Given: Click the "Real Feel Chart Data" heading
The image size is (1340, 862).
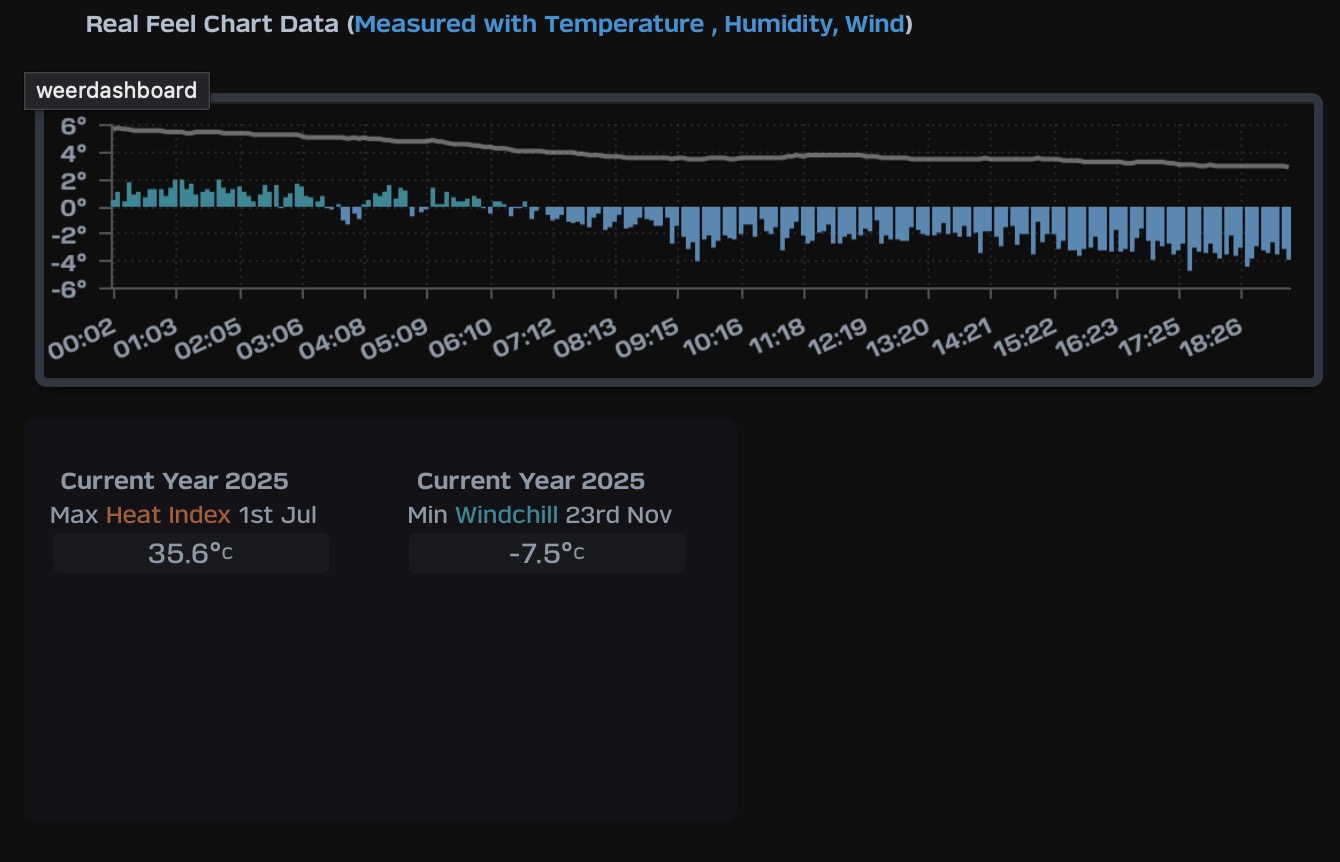Looking at the screenshot, I should coord(212,24).
